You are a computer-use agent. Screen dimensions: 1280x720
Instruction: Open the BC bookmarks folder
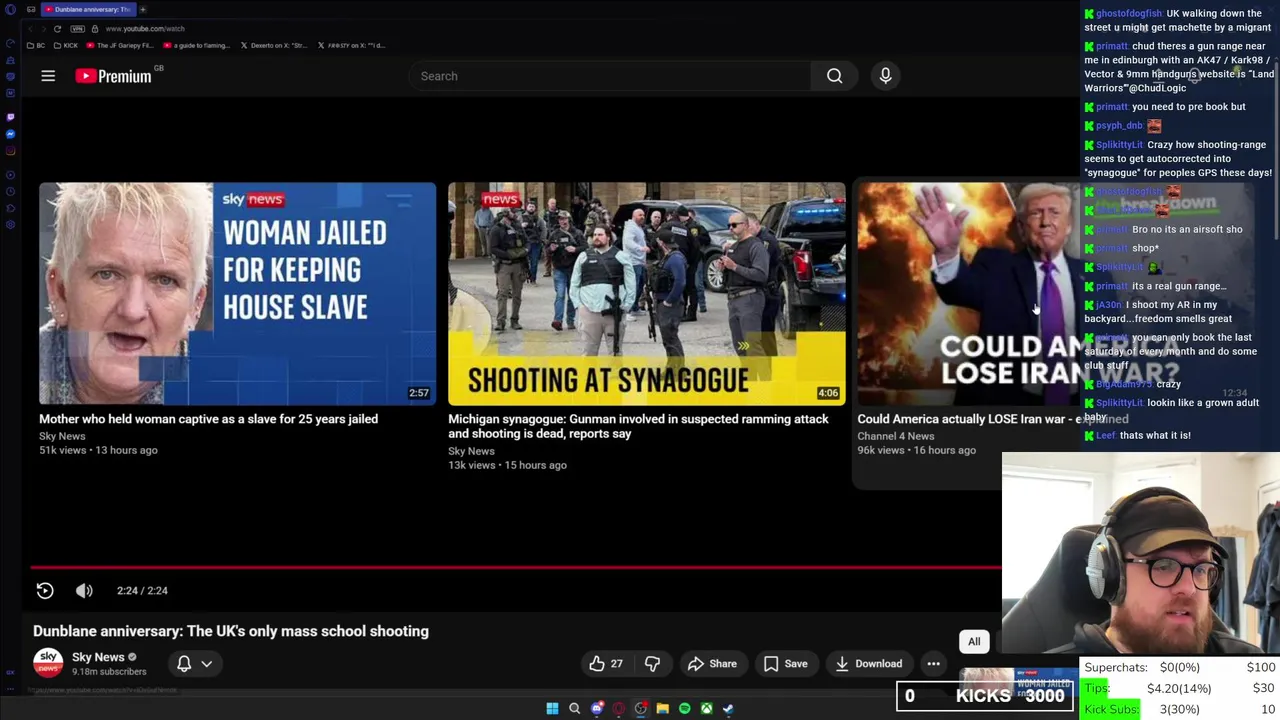36,45
